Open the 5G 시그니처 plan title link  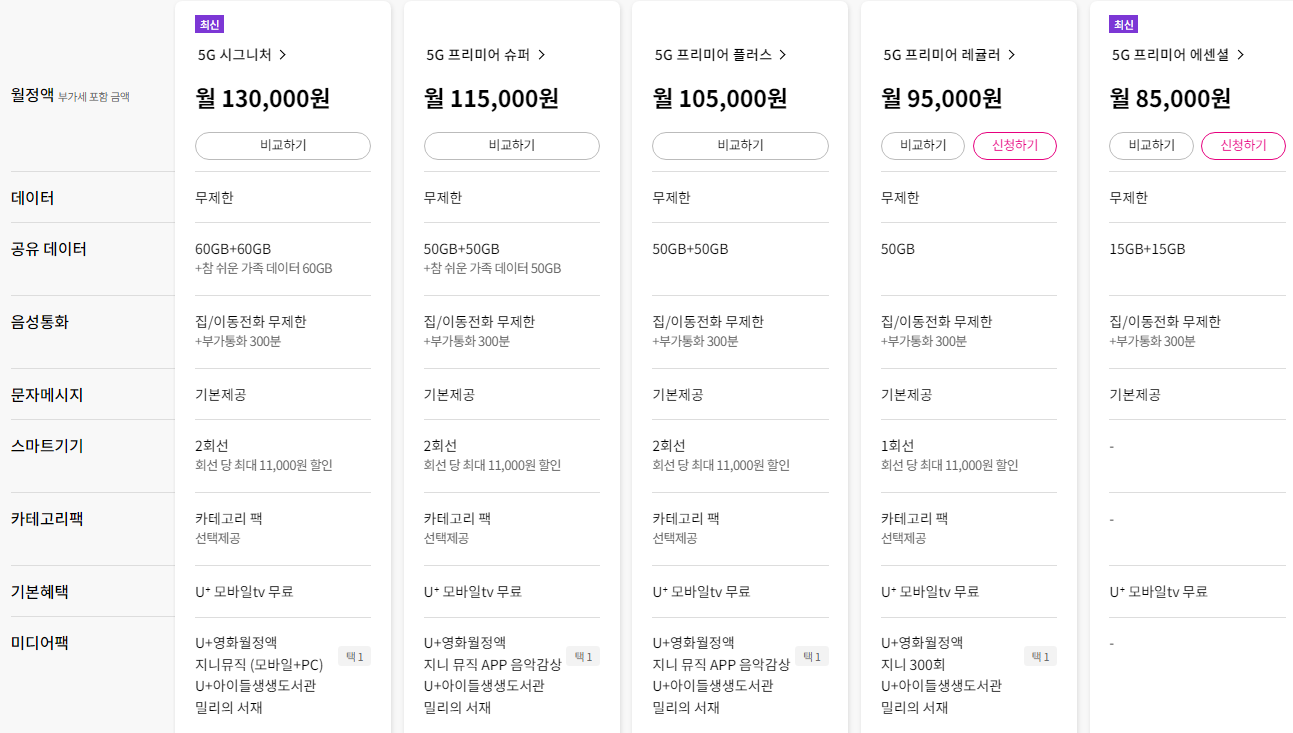tap(235, 55)
